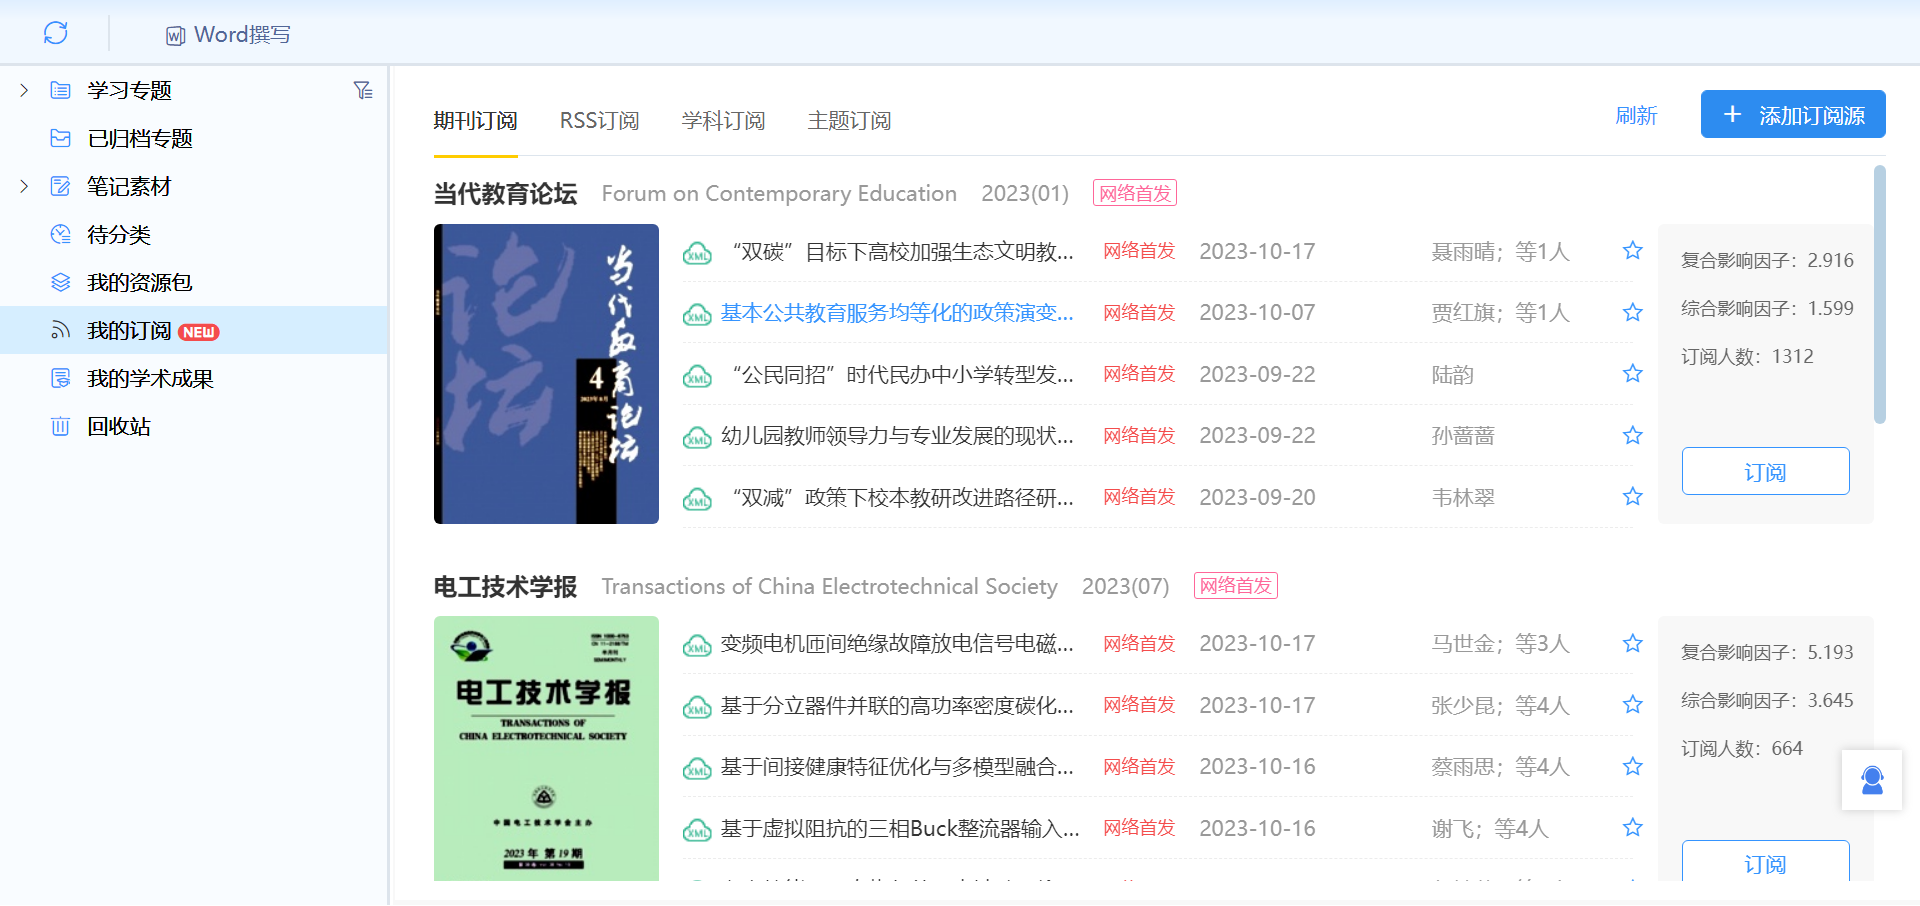The width and height of the screenshot is (1920, 906).
Task: Expand the 笔记素材 tree node
Action: pyautogui.click(x=24, y=187)
